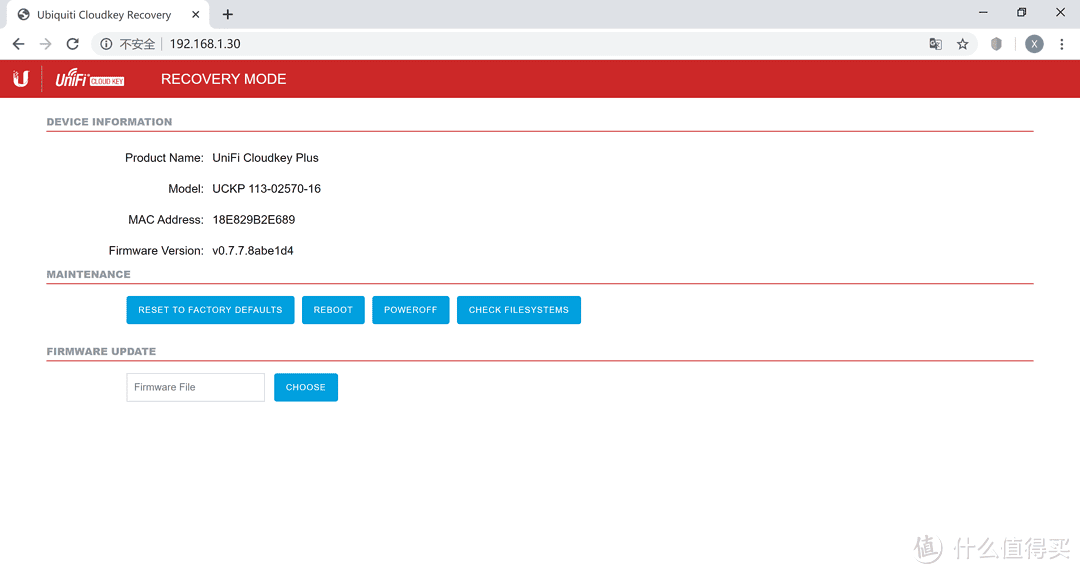Reload the recovery page
The width and height of the screenshot is (1080, 574).
tap(72, 44)
